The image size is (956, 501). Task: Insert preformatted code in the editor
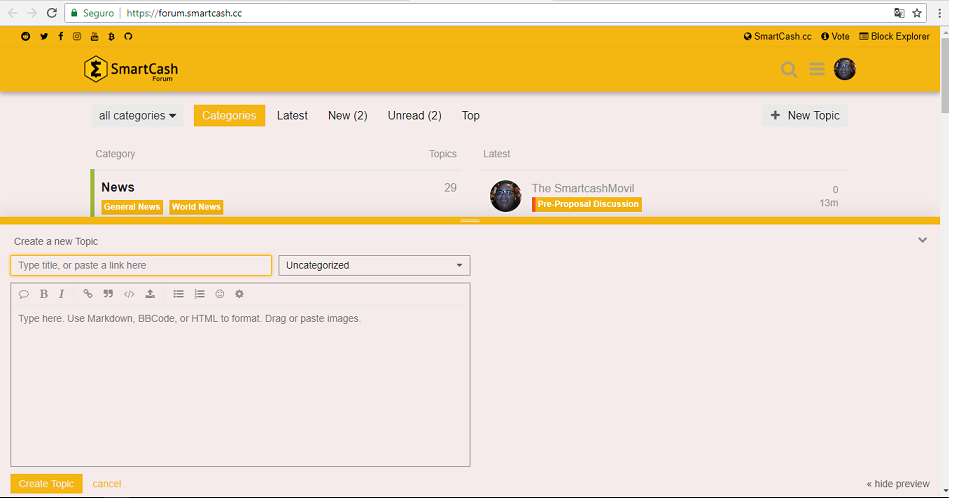pyautogui.click(x=129, y=294)
